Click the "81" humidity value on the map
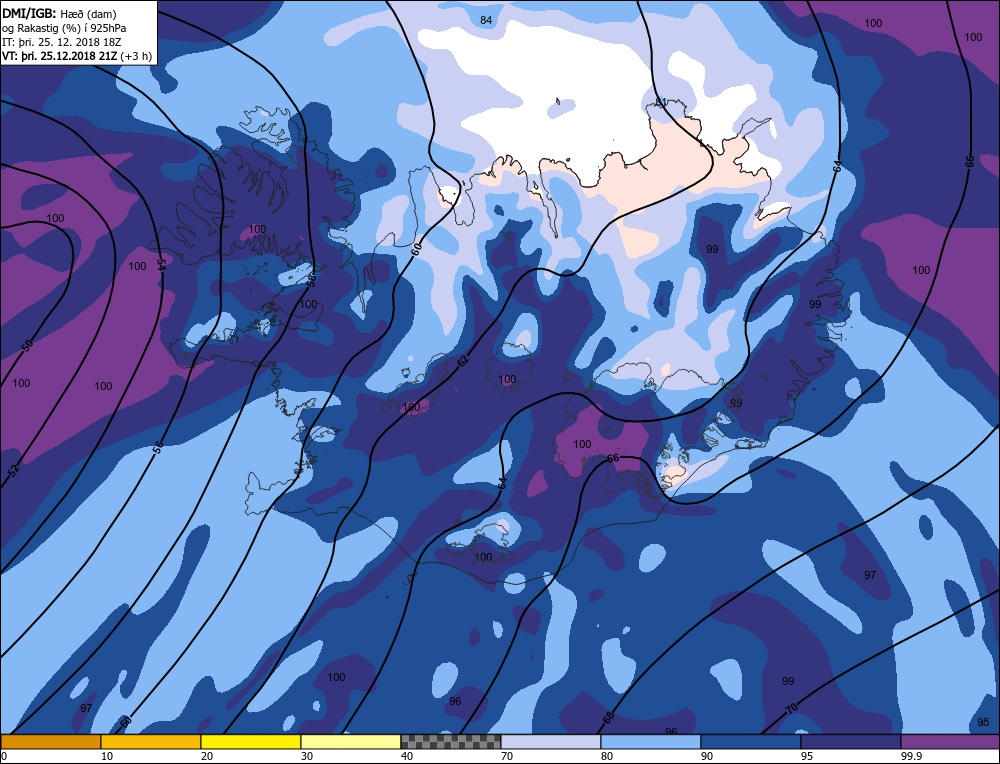The width and height of the screenshot is (1000, 764). tap(661, 103)
